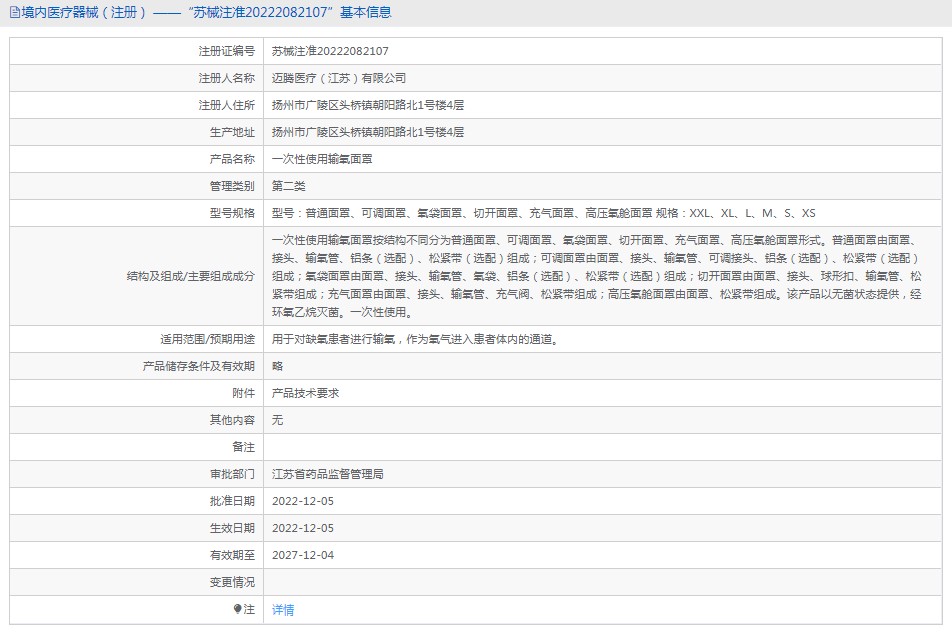The width and height of the screenshot is (952, 632).
Task: Click the 有效期至 label cell
Action: click(137, 555)
